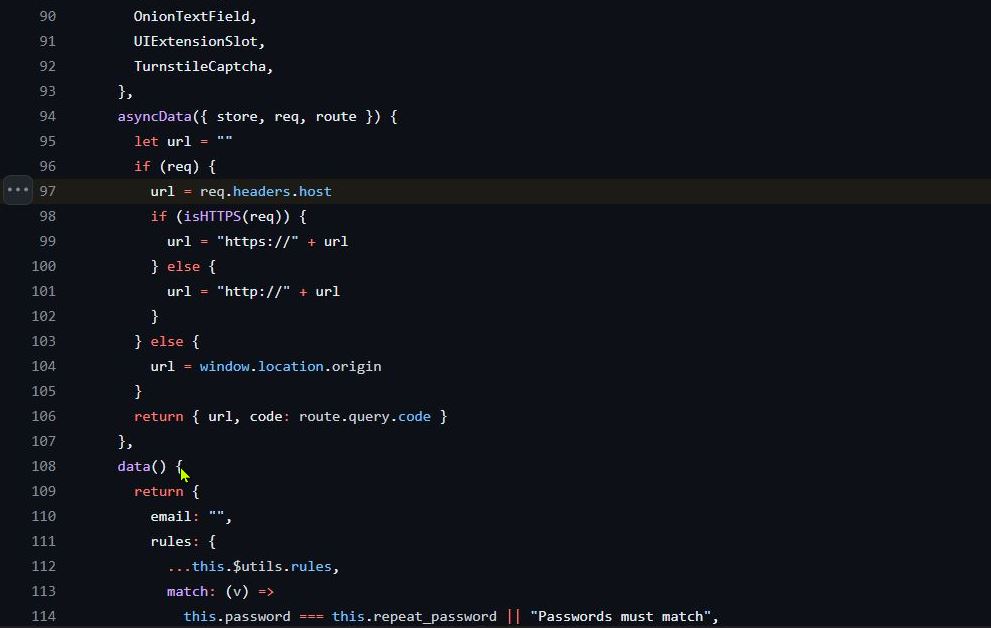This screenshot has width=991, height=628.
Task: Click 'rules' key on line 111
Action: (x=171, y=541)
